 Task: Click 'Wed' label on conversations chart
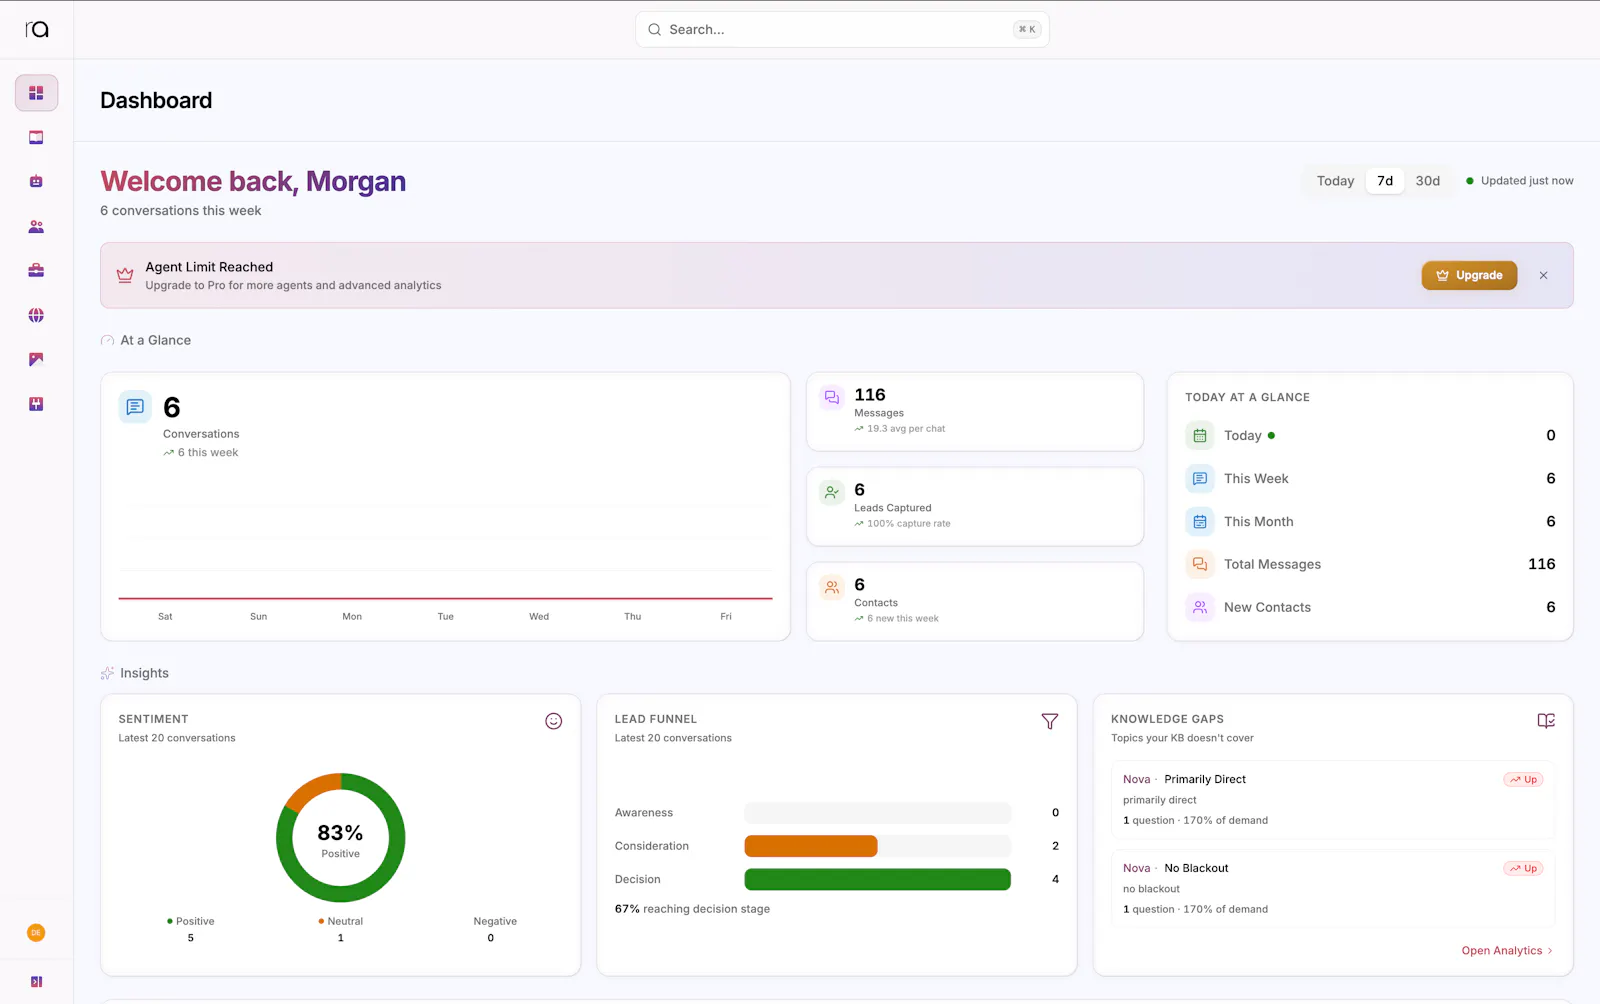pyautogui.click(x=539, y=617)
